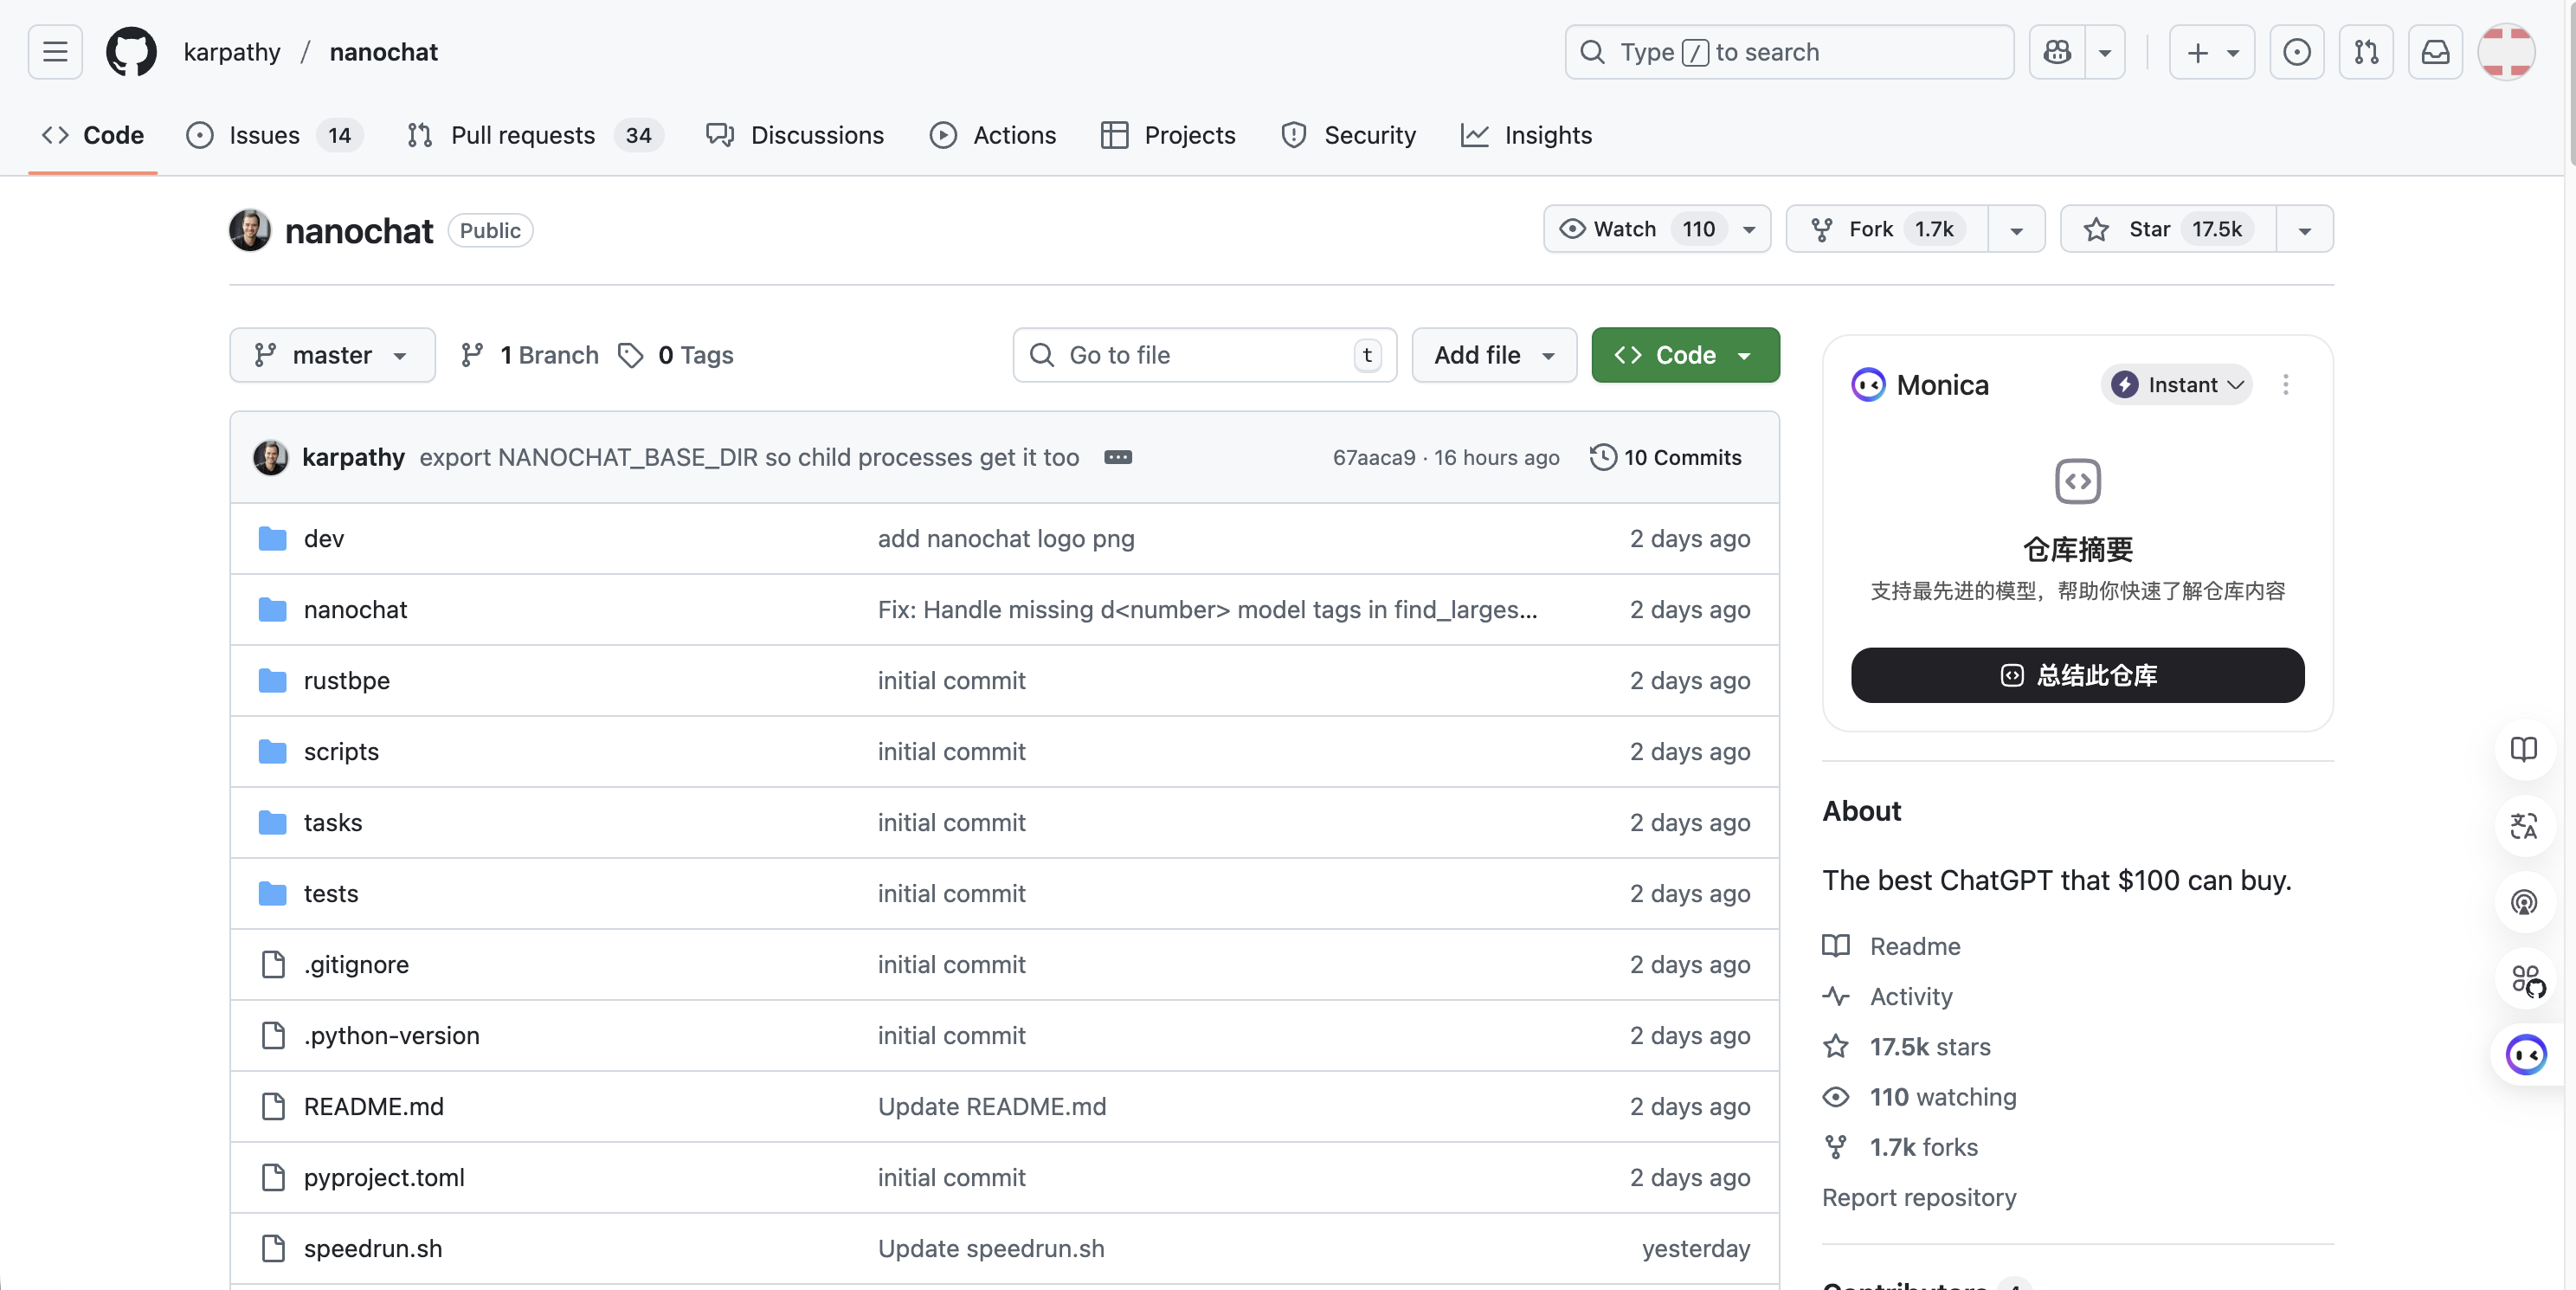This screenshot has height=1290, width=2576.
Task: Click the 总结此仓库 summarize button
Action: [2077, 675]
